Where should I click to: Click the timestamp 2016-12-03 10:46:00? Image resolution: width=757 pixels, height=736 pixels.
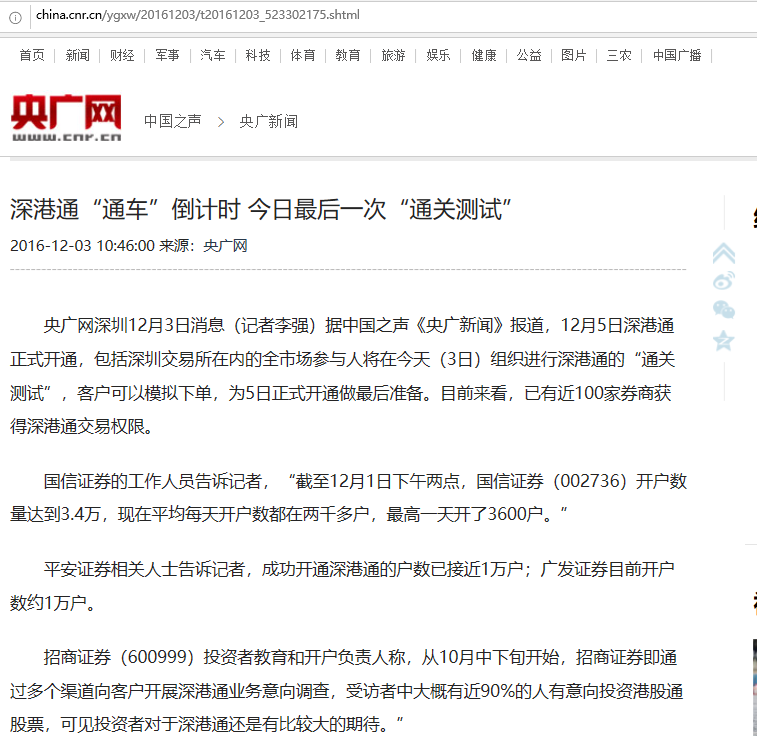(82, 246)
